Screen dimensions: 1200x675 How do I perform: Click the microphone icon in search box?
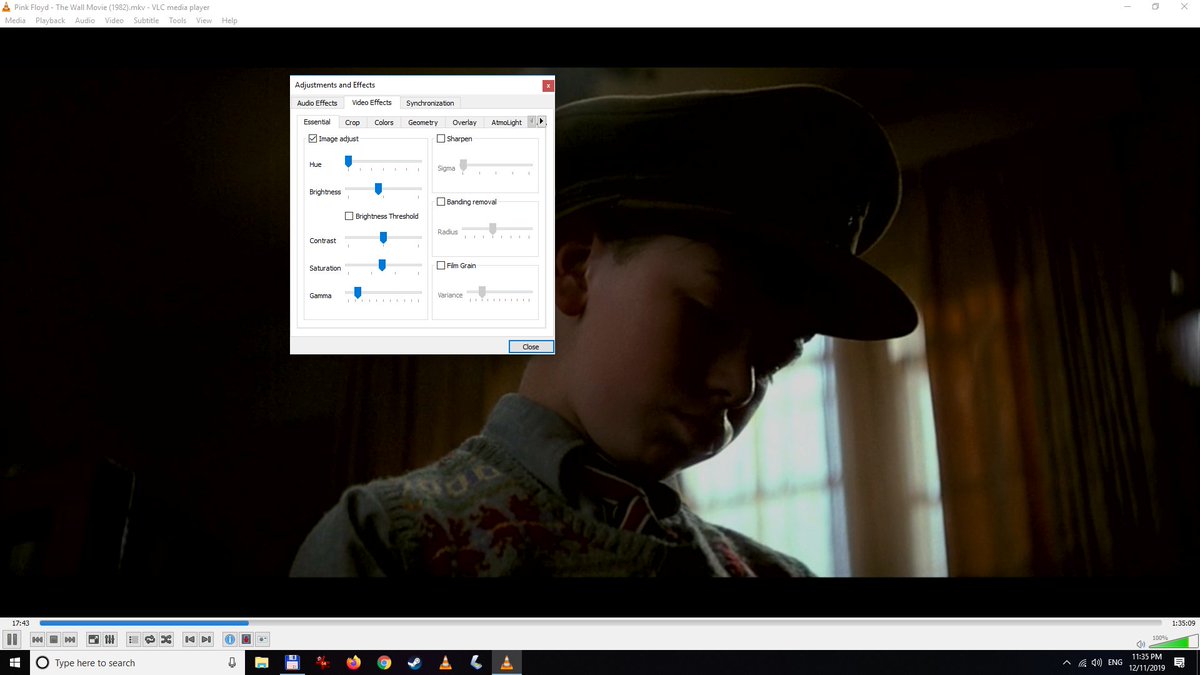click(232, 662)
